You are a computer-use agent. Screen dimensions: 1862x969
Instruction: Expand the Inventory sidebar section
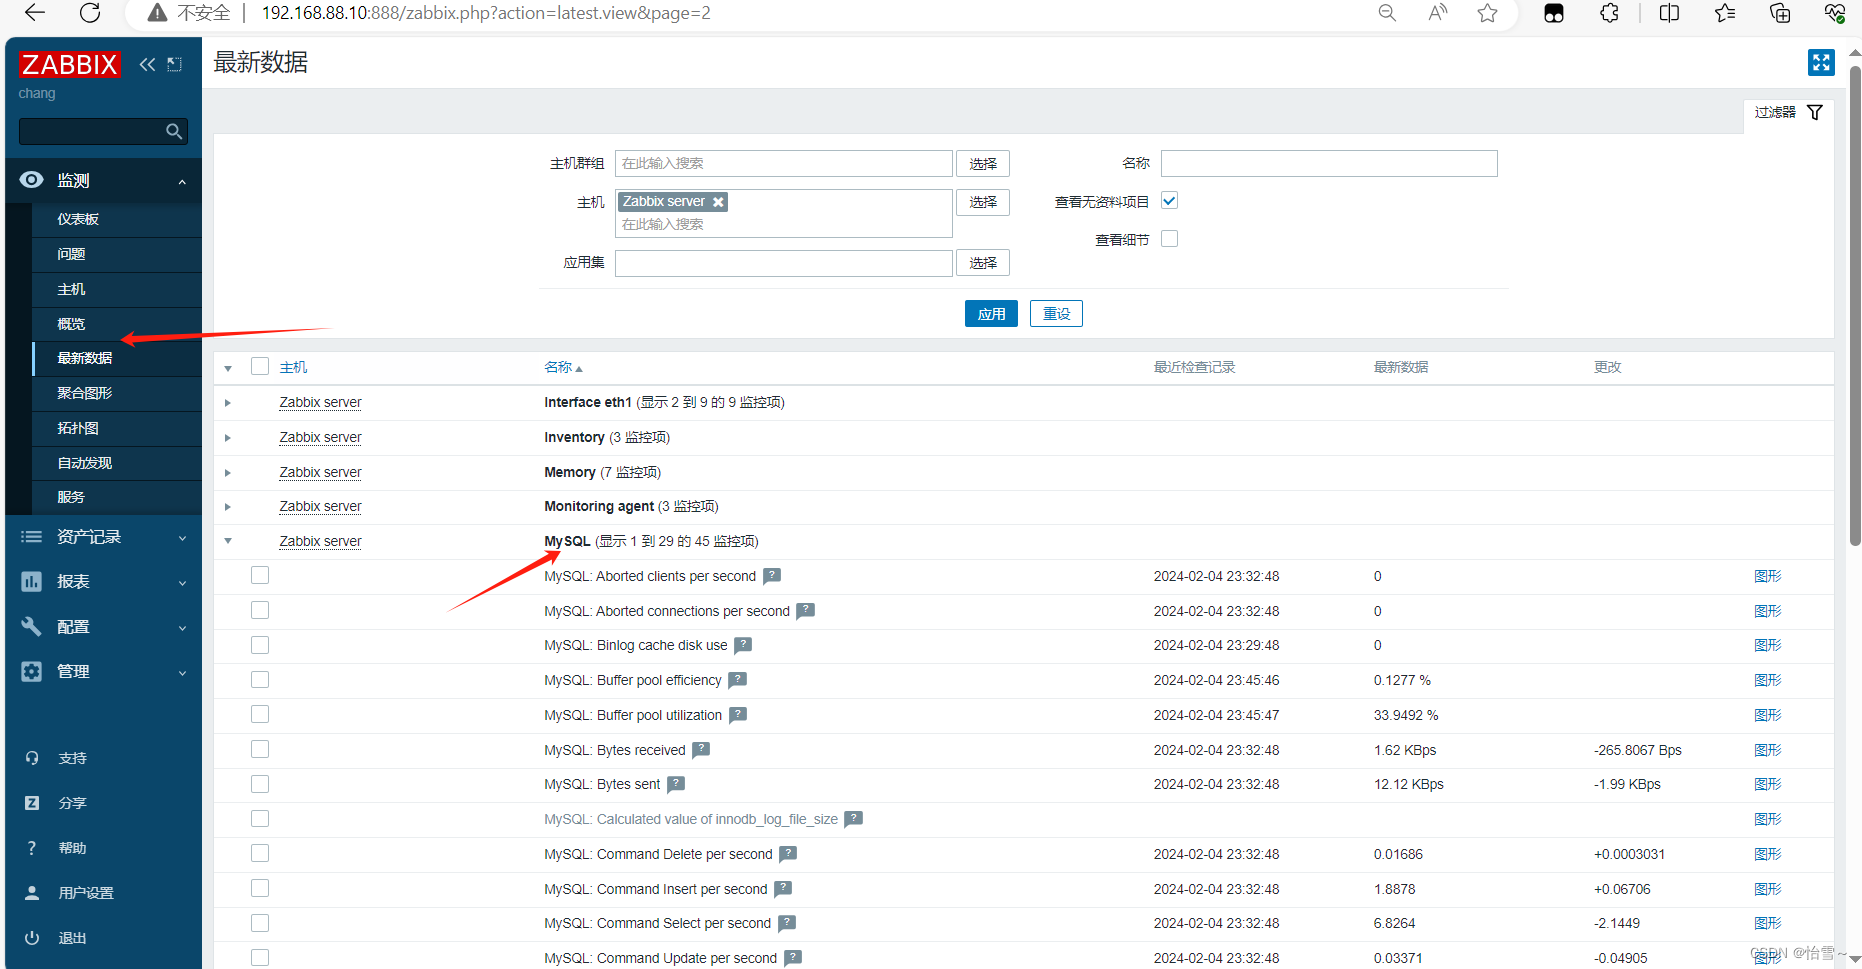tap(103, 537)
